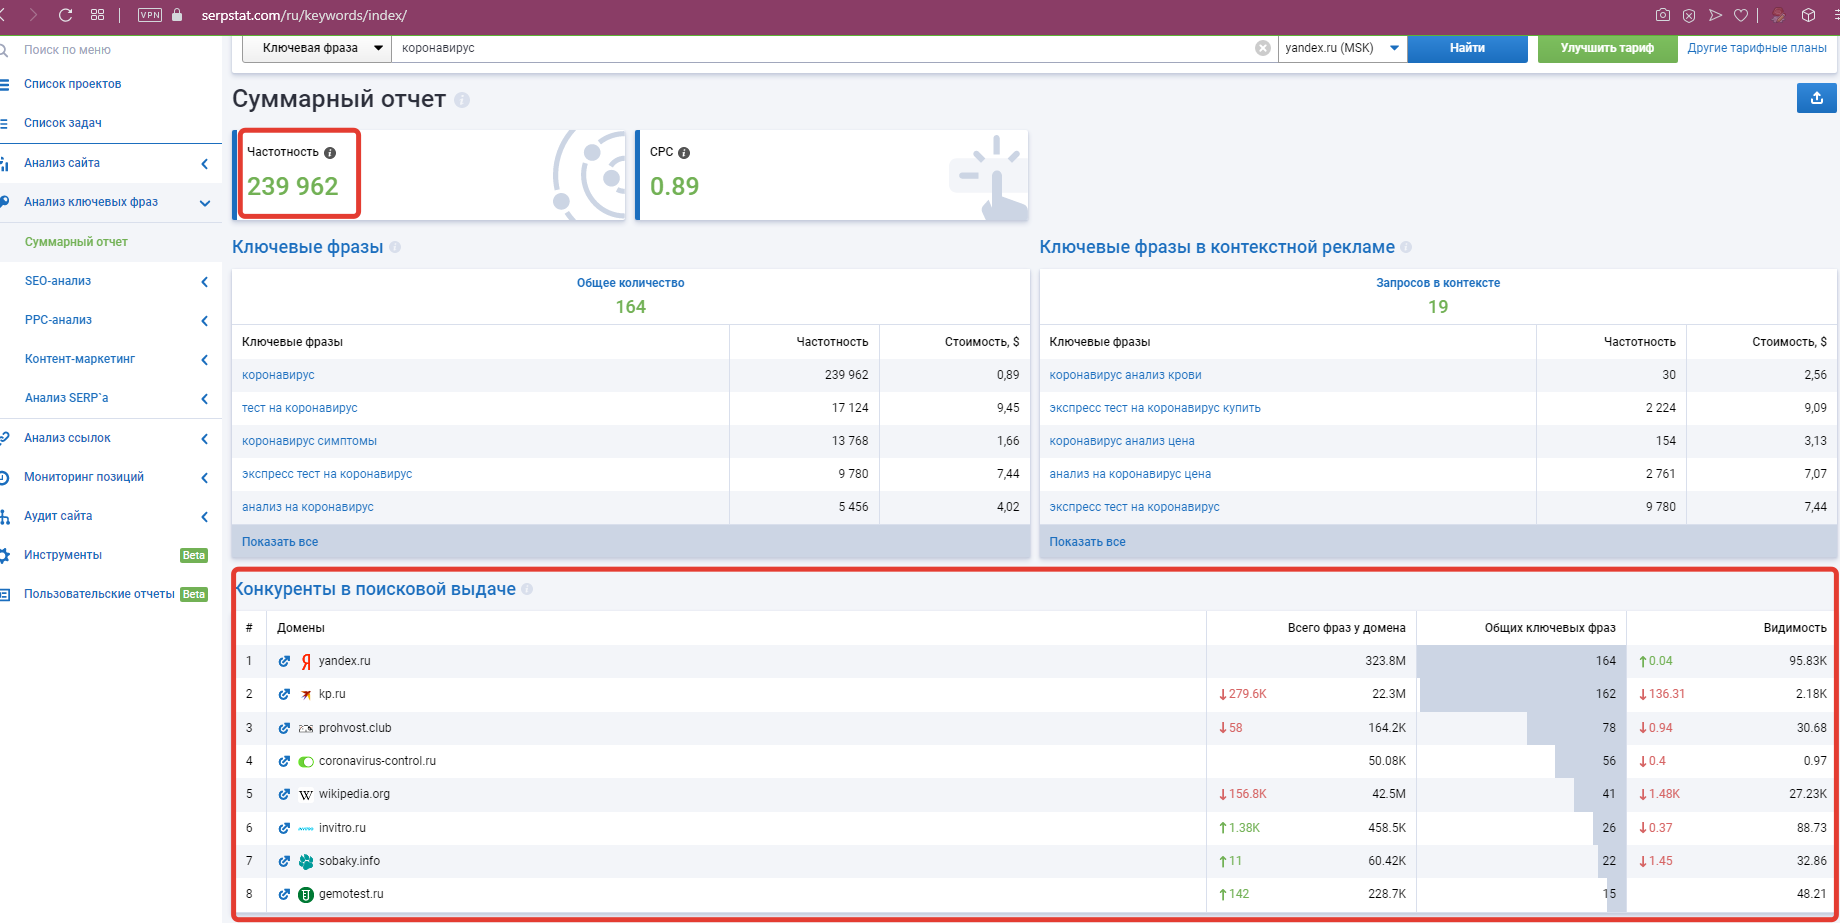
Task: Open external link icon for invitro.ru row
Action: point(284,828)
